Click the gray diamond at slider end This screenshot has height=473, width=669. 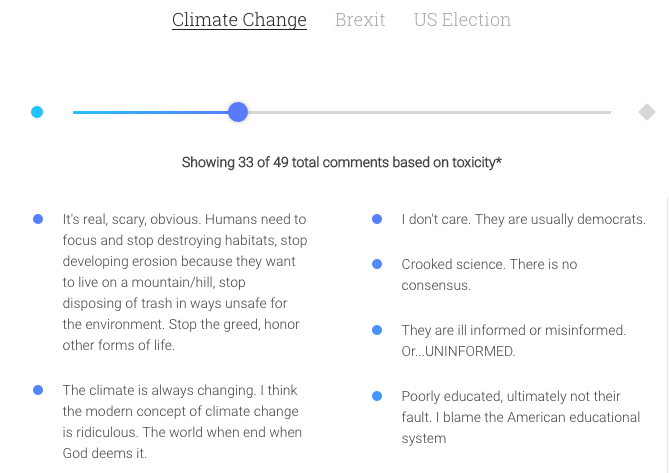point(647,112)
